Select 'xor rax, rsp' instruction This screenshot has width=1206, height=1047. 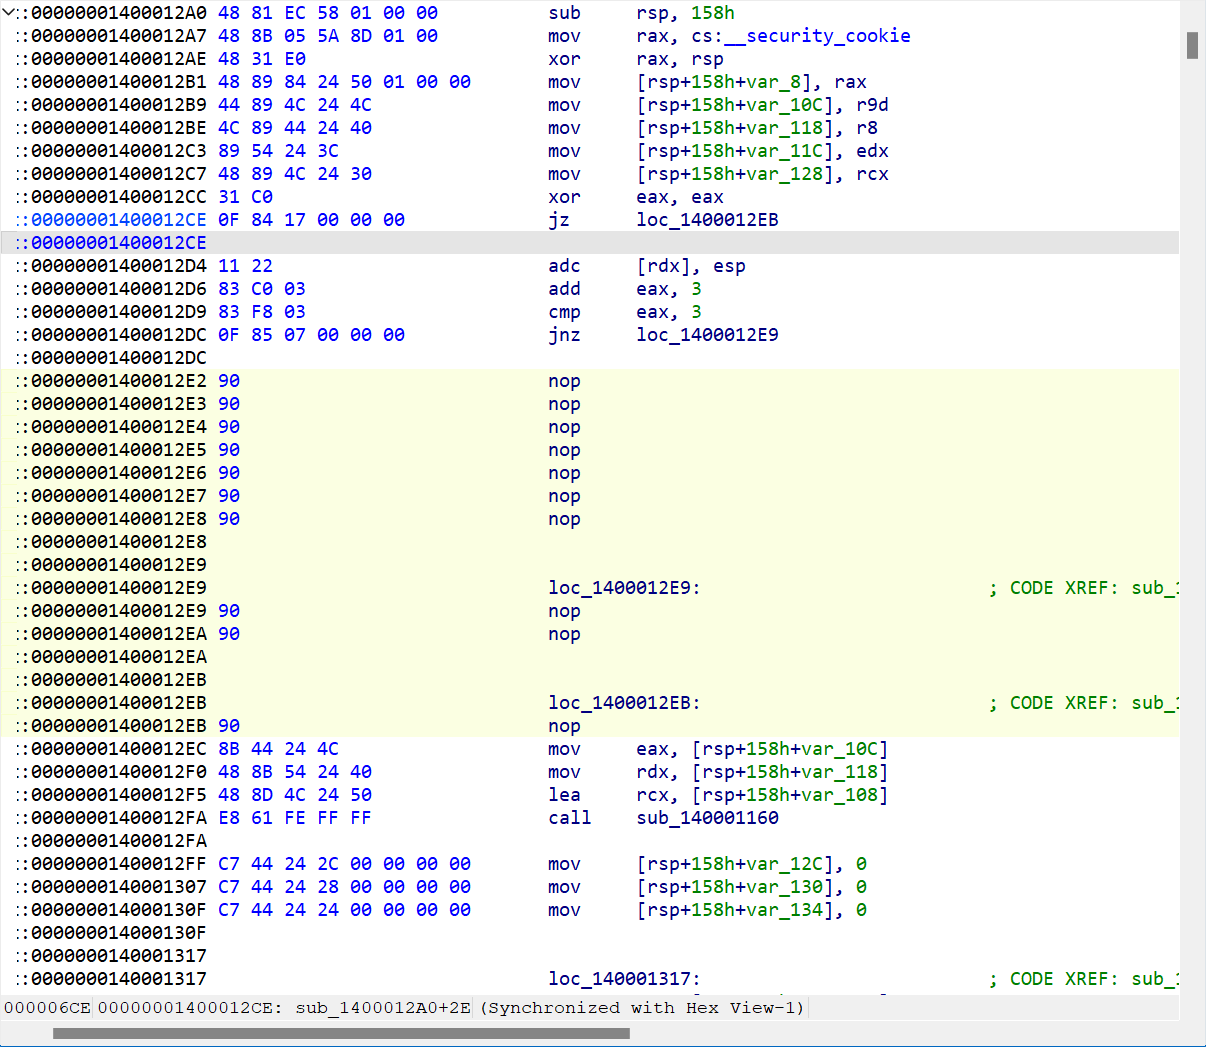click(636, 59)
